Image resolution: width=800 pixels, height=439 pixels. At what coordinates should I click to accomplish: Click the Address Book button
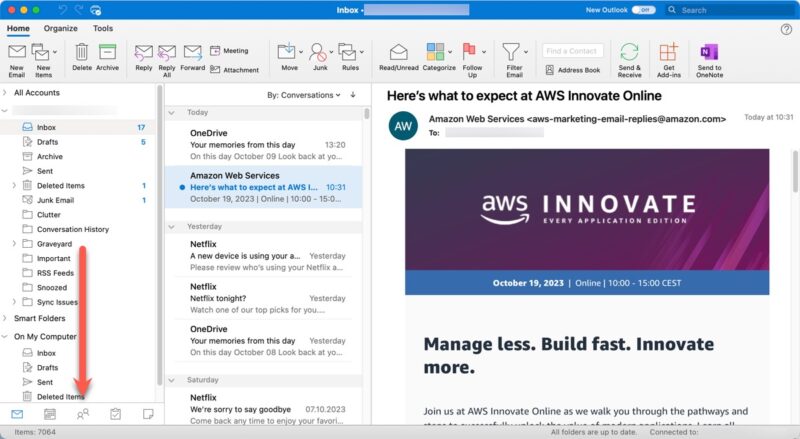click(x=572, y=70)
